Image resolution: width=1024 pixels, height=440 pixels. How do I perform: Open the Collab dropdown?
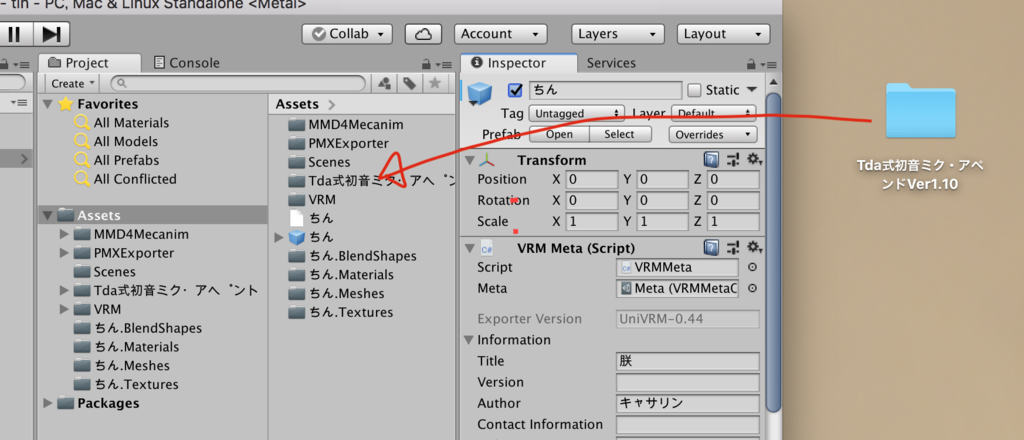347,34
